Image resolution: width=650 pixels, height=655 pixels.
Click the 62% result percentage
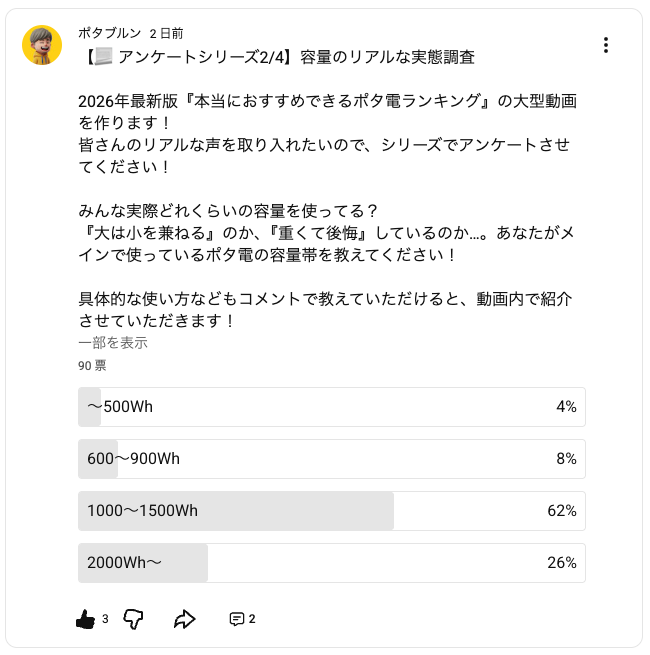pyautogui.click(x=562, y=511)
